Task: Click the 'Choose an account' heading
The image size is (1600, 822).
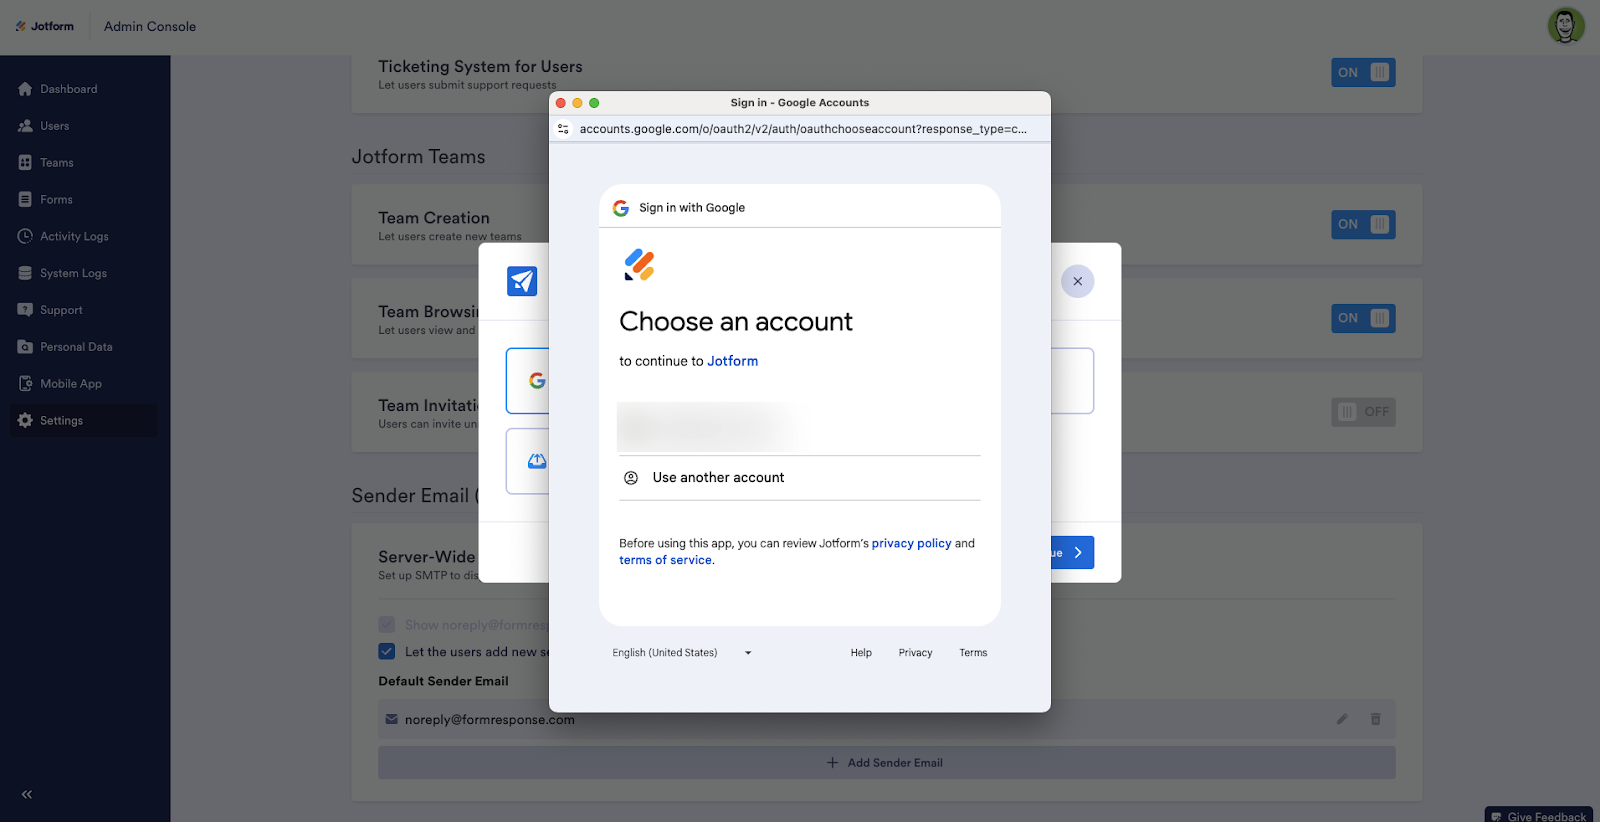Action: pyautogui.click(x=736, y=322)
